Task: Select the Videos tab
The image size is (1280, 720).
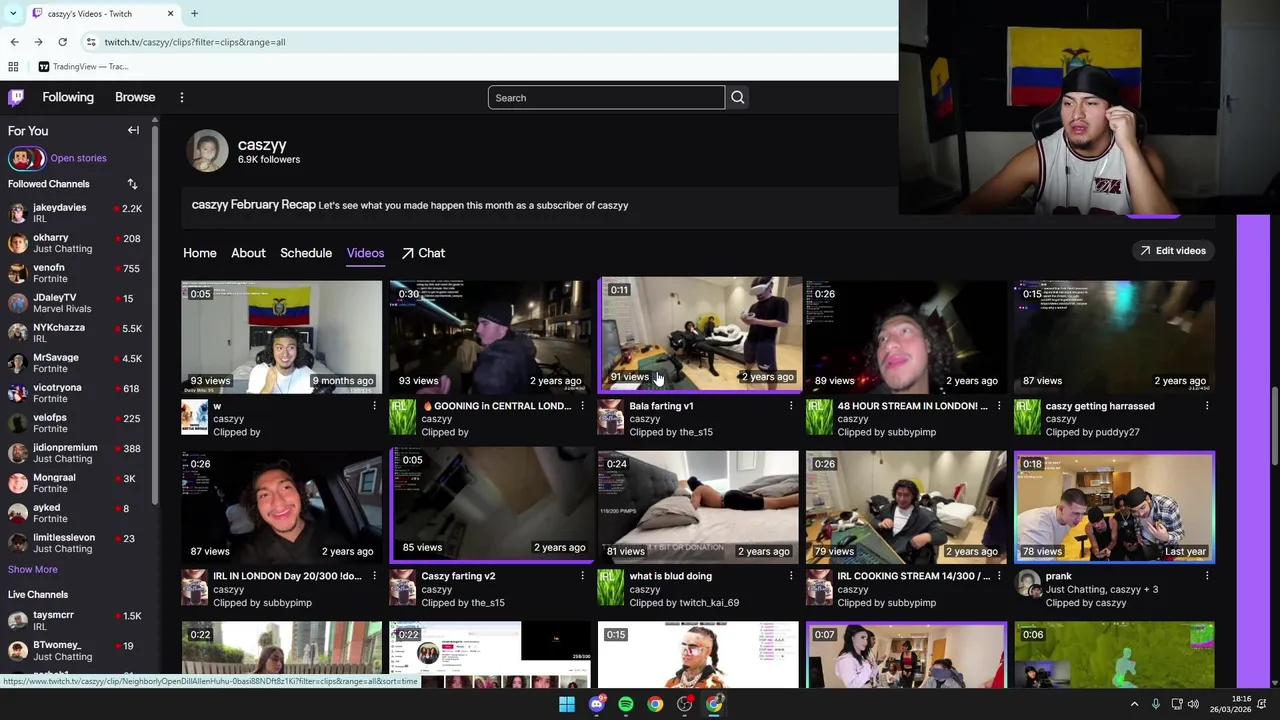Action: (365, 253)
